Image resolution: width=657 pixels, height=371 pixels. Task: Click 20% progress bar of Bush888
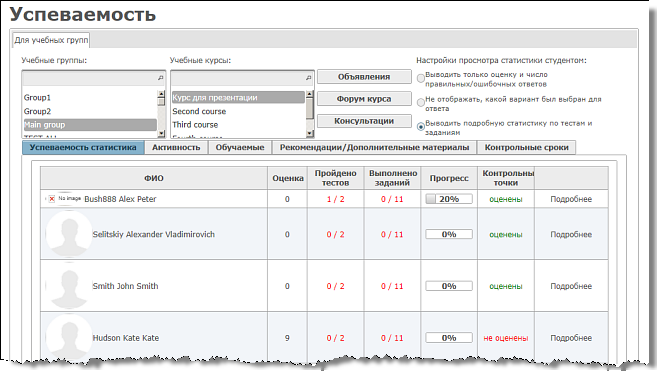(449, 199)
